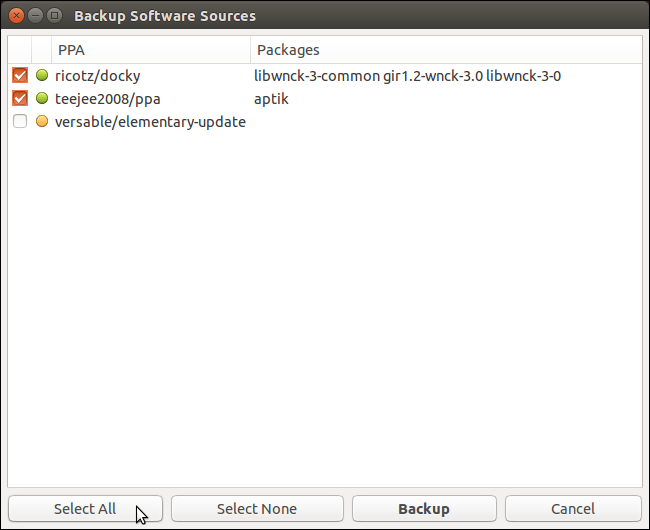Image resolution: width=650 pixels, height=530 pixels.
Task: Click orange status dot for versable/elementary-update
Action: [42, 122]
